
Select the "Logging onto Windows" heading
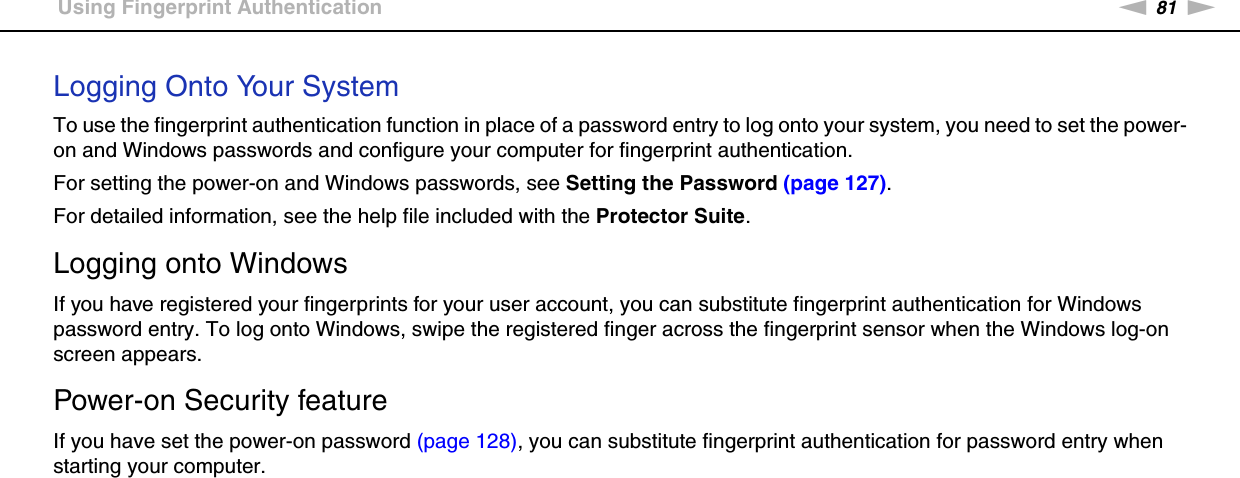click(x=200, y=264)
